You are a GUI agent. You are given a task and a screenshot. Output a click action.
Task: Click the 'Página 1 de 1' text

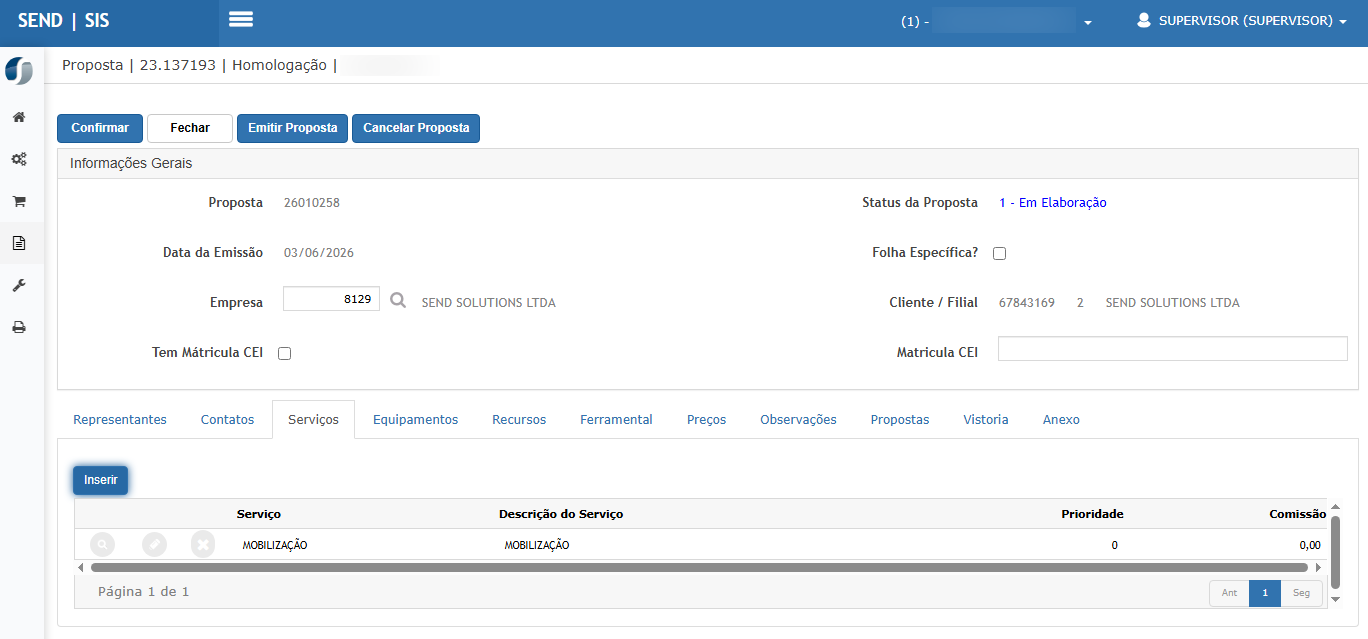point(144,591)
